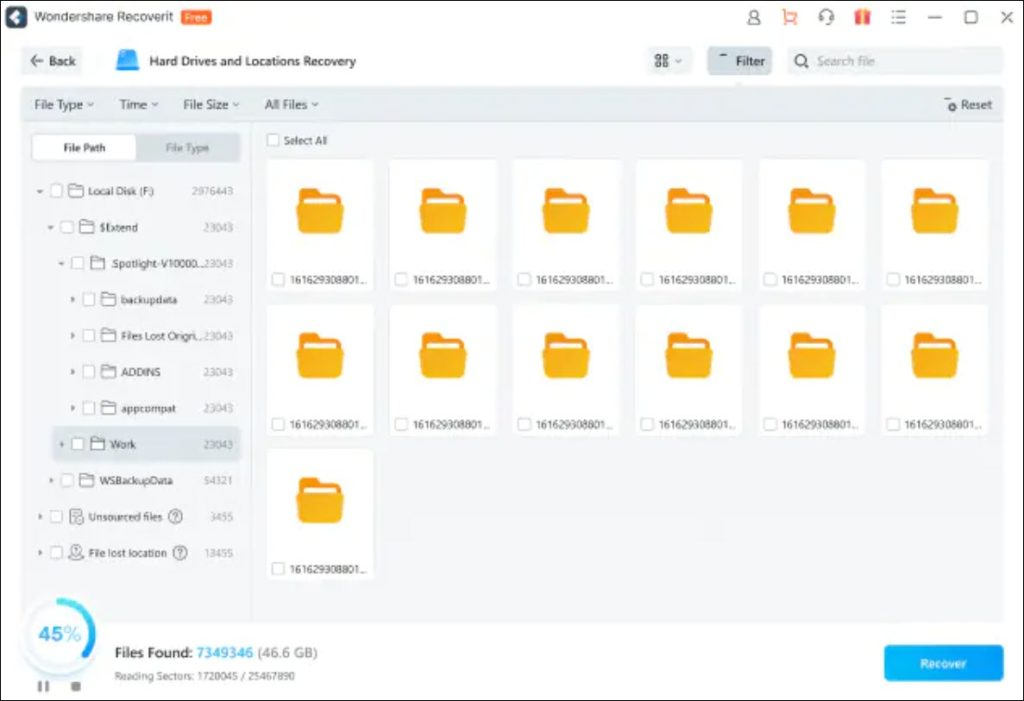Click the Reading Sectors status text
1024x701 pixels.
204,676
